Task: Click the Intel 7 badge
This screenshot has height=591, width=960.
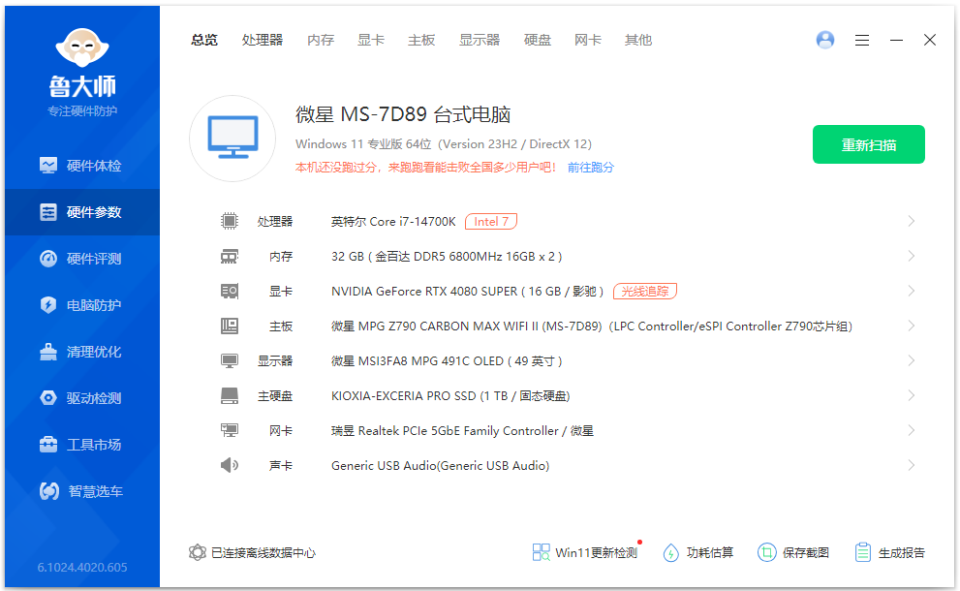Action: coord(491,221)
